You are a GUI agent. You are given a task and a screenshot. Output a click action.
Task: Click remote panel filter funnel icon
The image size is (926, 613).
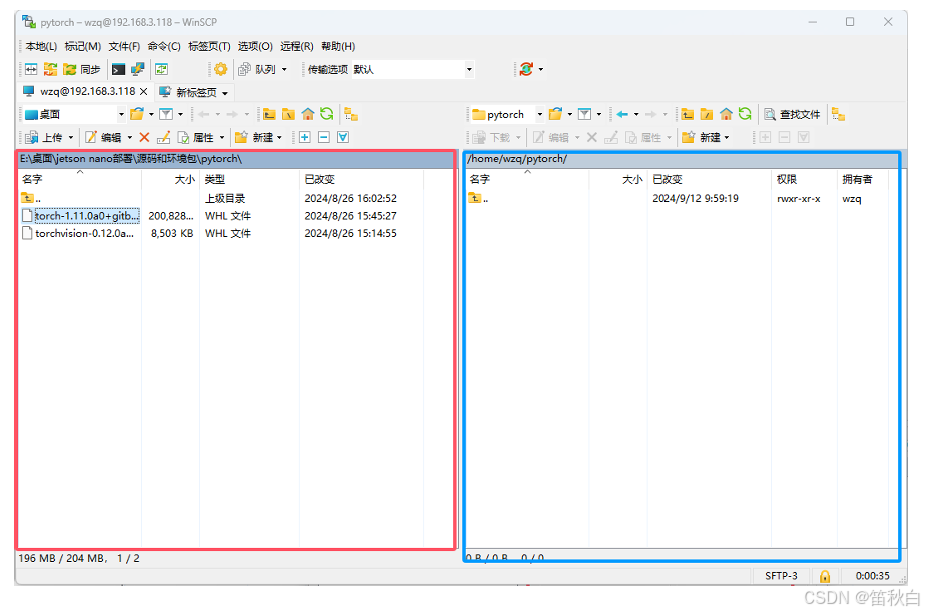585,114
